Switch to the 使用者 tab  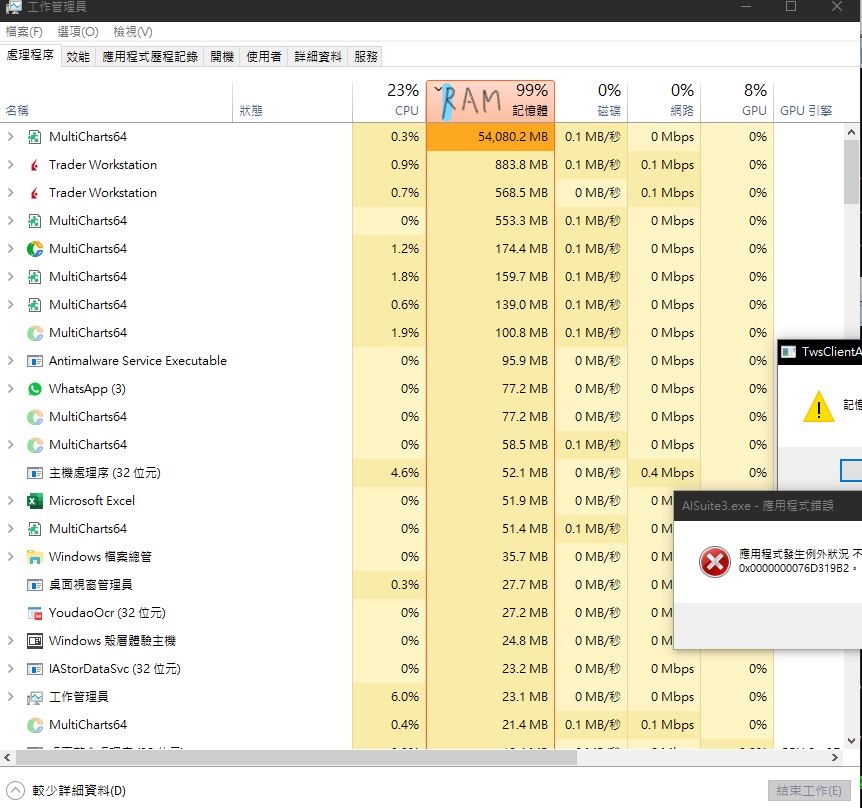pyautogui.click(x=264, y=57)
